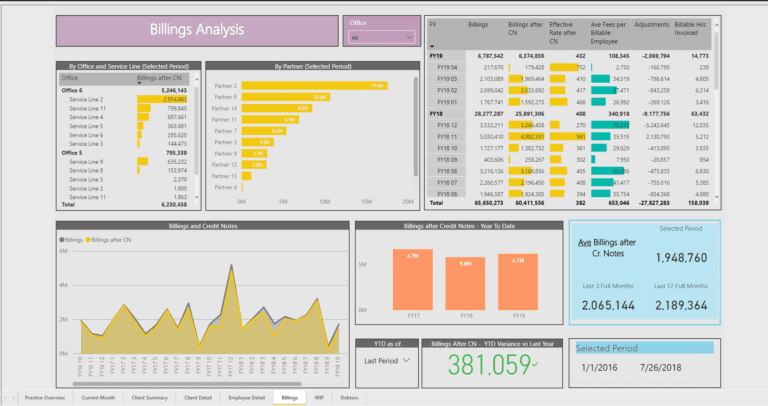Select the Partner 2 bar
This screenshot has height=406, width=768.
[x=314, y=86]
